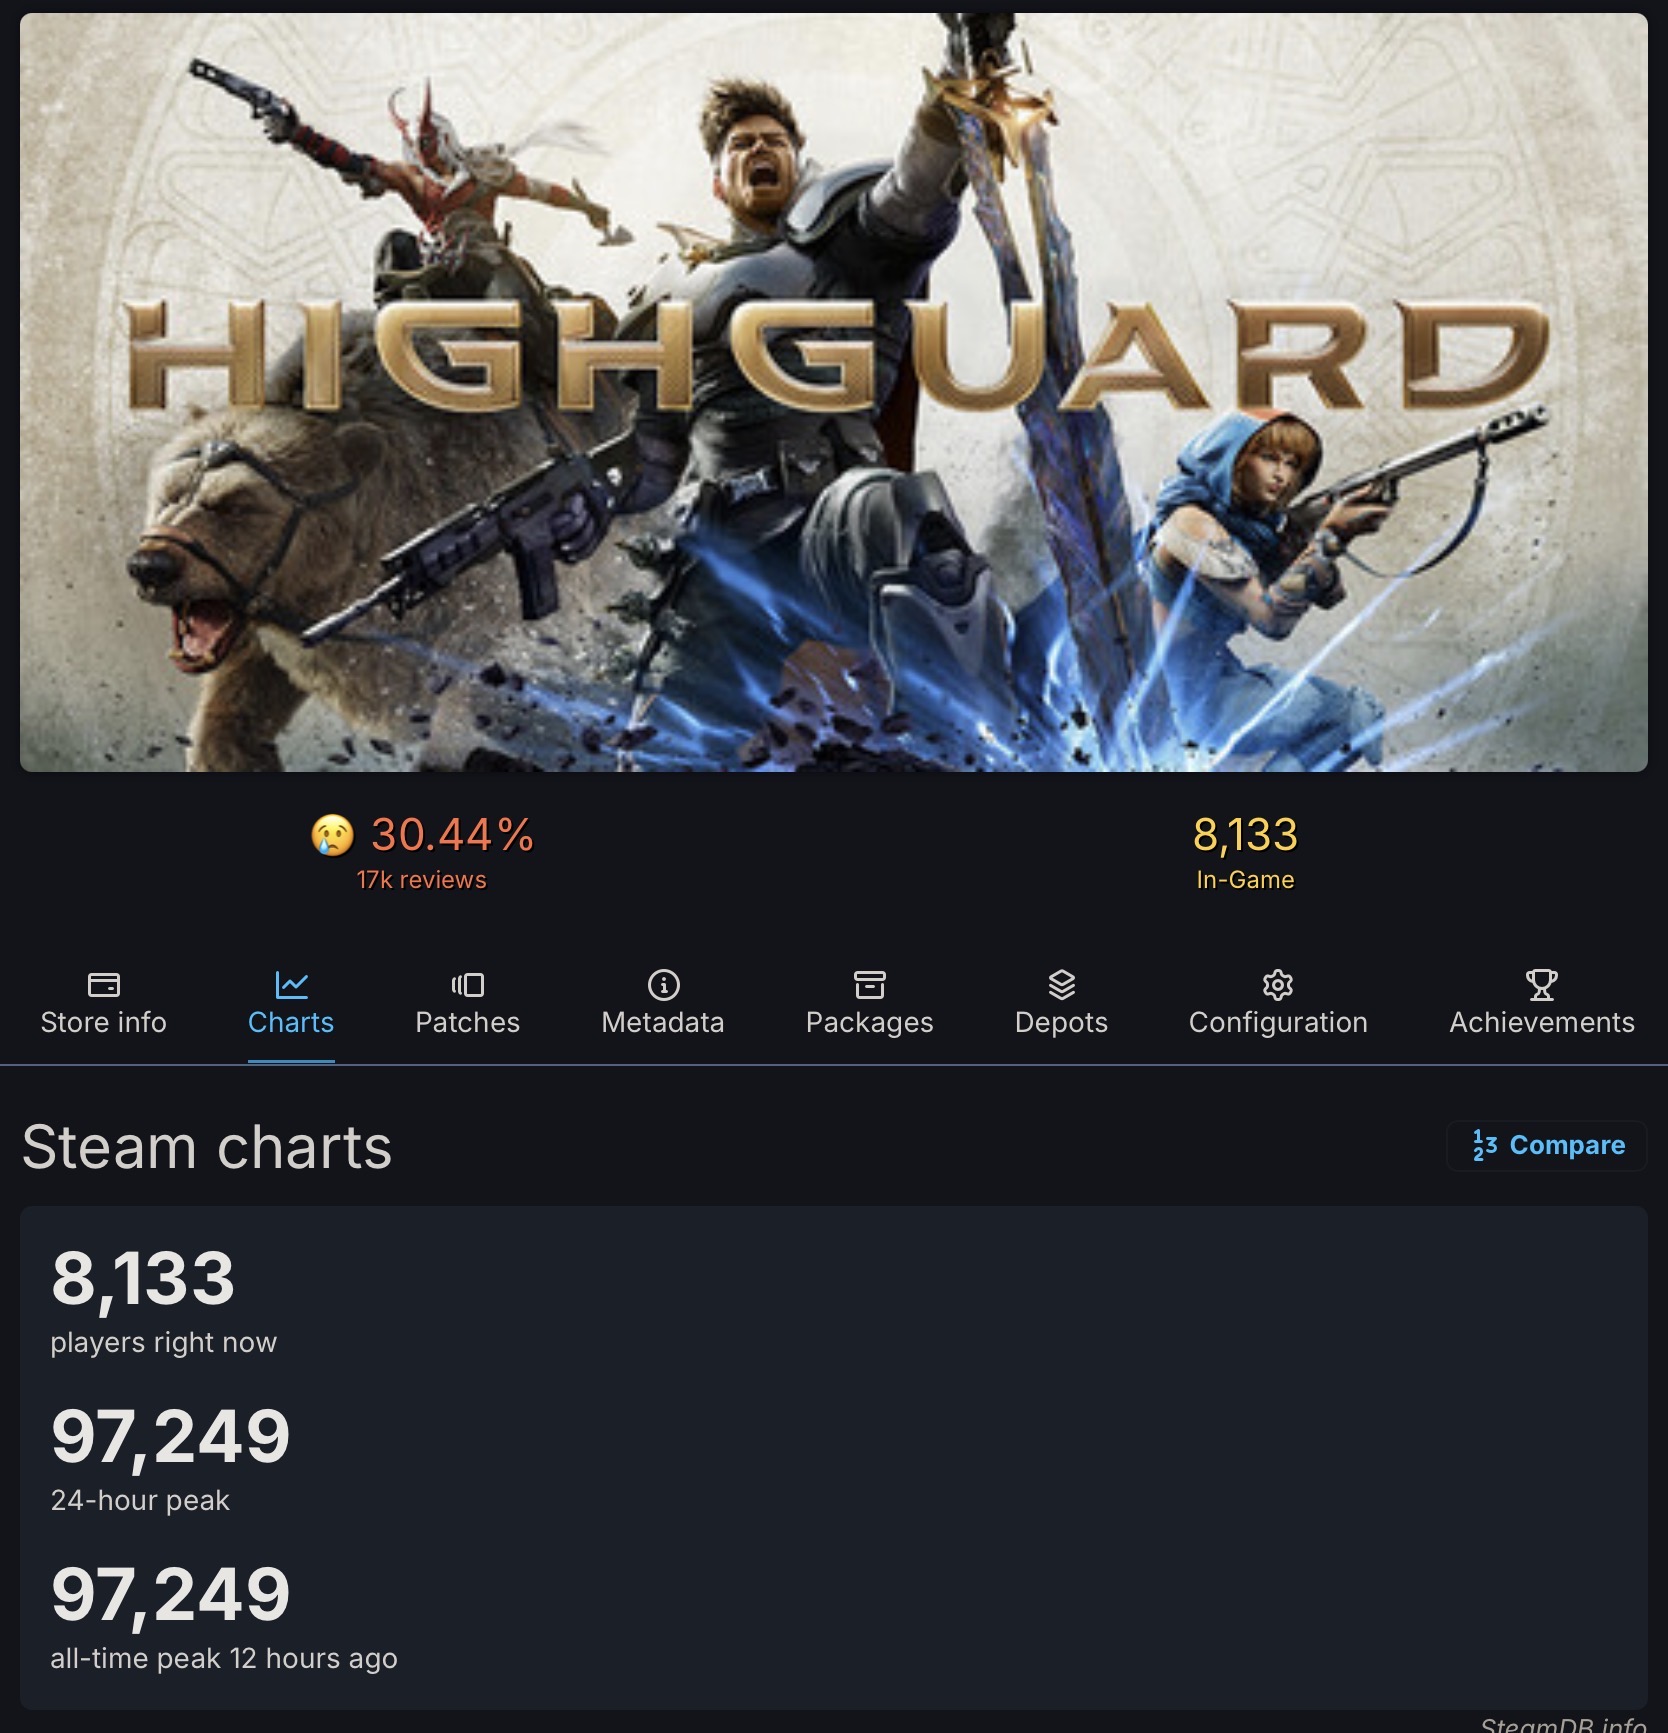Switch to the Patches tab
The height and width of the screenshot is (1733, 1668).
[467, 1022]
